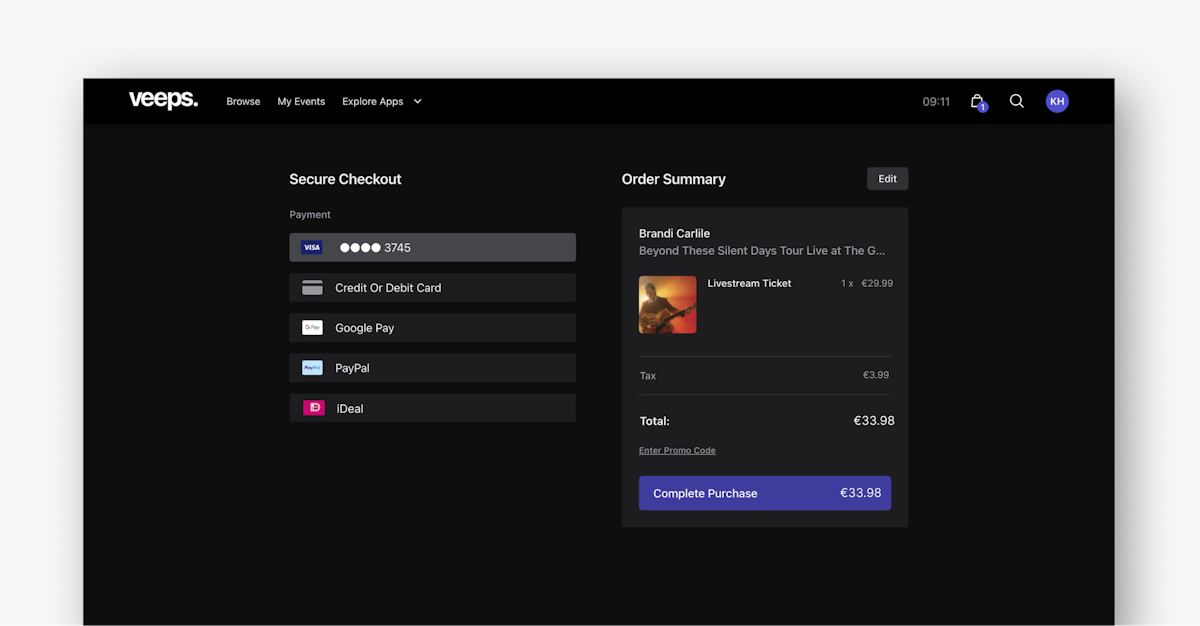Click the Beyond These Silent Days event title

(762, 251)
